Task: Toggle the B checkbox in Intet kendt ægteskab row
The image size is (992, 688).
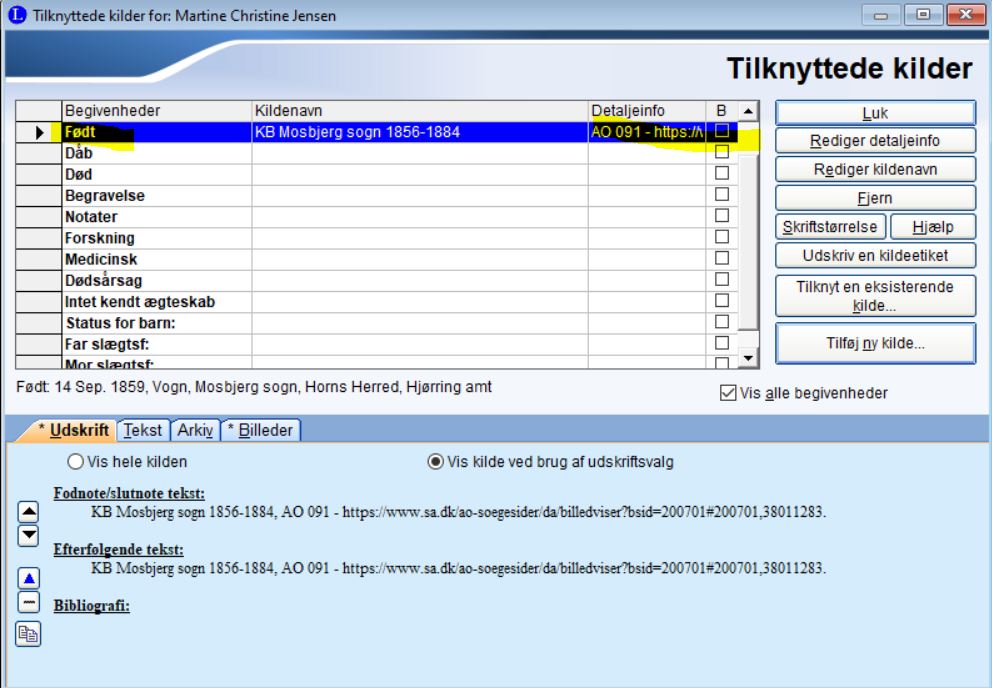Action: 722,300
